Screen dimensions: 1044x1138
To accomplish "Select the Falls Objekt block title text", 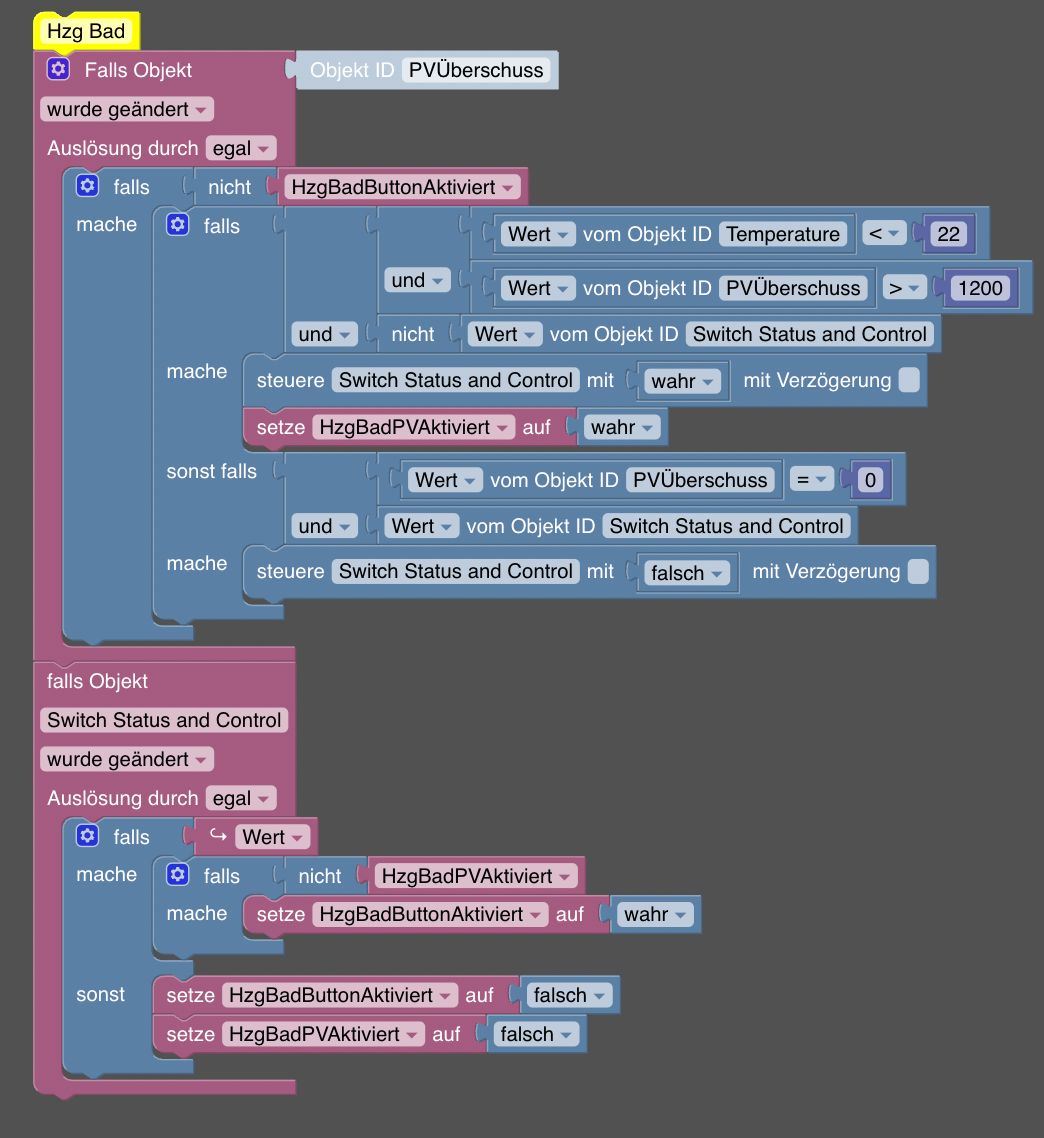I will [x=138, y=70].
